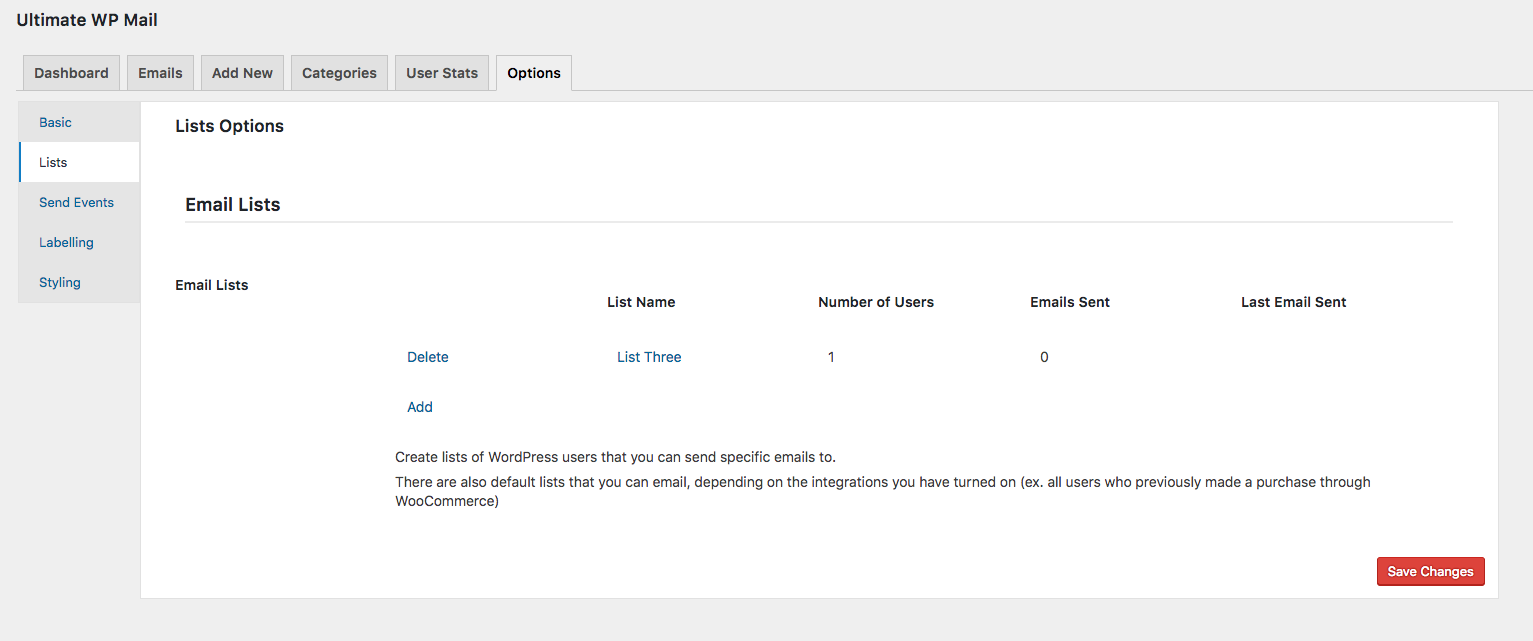This screenshot has width=1533, height=641.
Task: Open the Dashboard tab
Action: click(x=71, y=73)
